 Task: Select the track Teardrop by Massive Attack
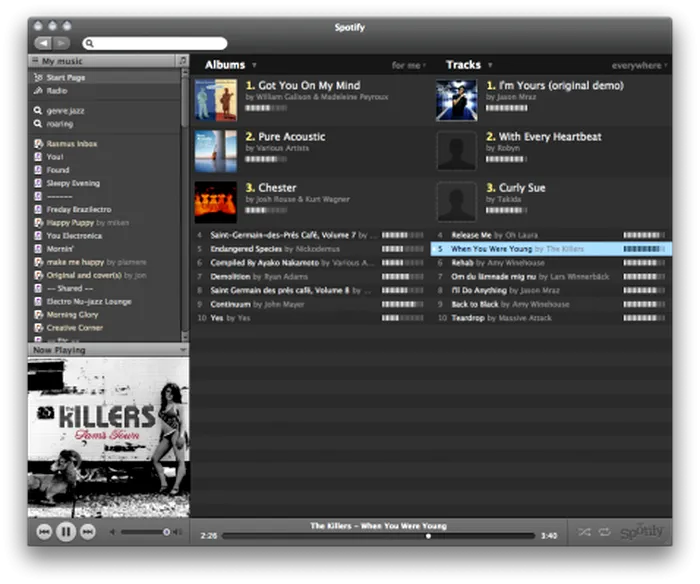tap(551, 318)
